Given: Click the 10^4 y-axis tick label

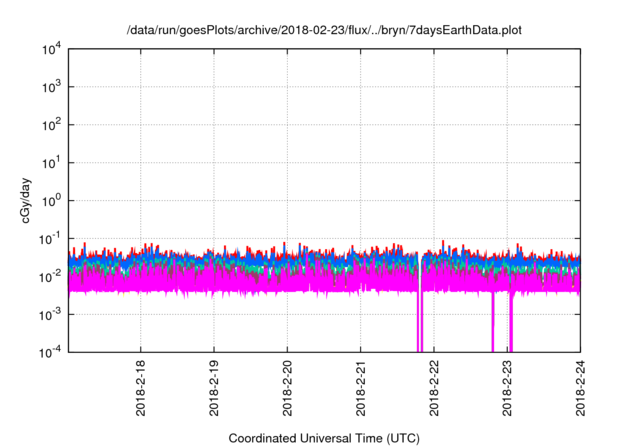Looking at the screenshot, I should [x=51, y=49].
